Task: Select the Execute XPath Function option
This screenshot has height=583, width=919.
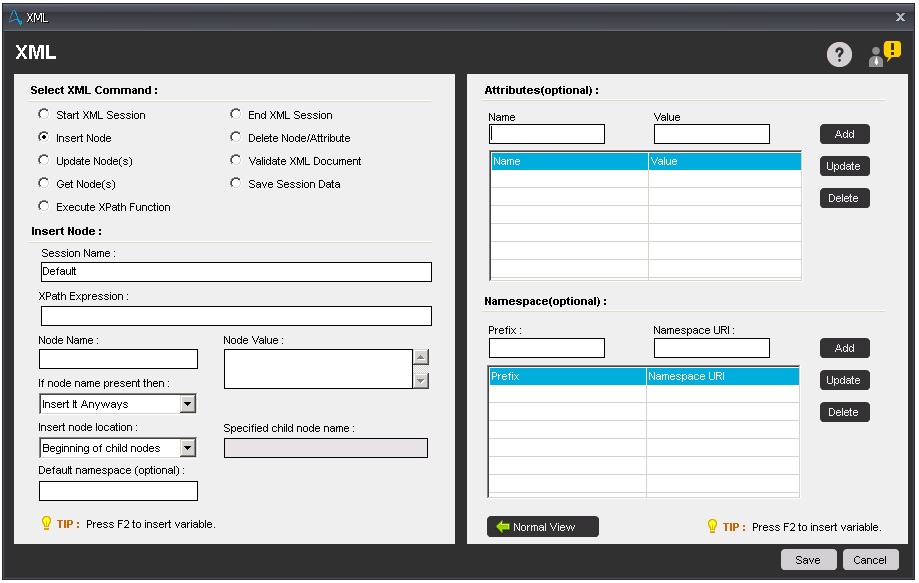Action: [43, 207]
